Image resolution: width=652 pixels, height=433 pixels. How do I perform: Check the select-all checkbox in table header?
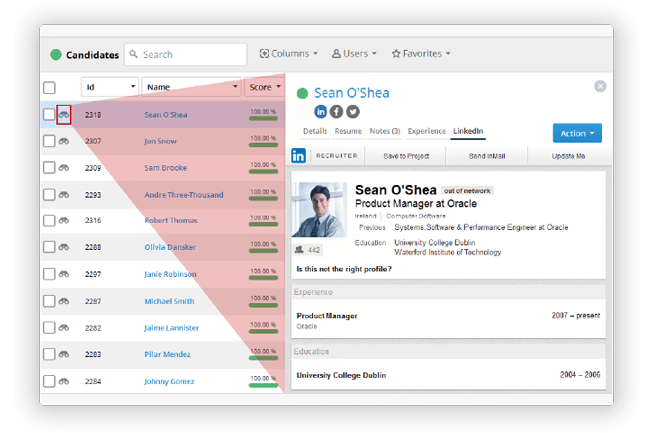pyautogui.click(x=49, y=88)
